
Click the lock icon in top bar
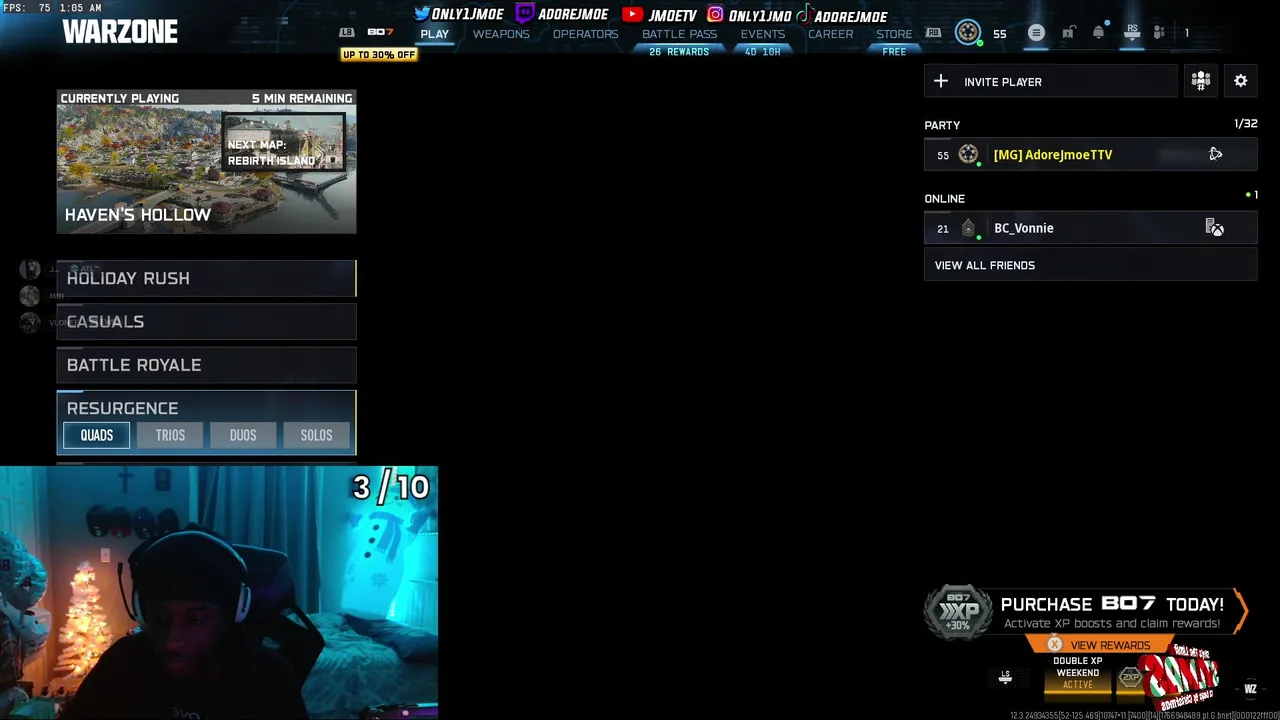click(1068, 33)
